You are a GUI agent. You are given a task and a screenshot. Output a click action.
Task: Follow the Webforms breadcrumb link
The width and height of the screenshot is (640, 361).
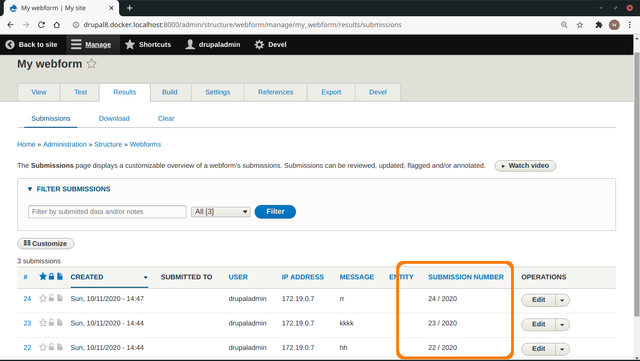[x=145, y=144]
